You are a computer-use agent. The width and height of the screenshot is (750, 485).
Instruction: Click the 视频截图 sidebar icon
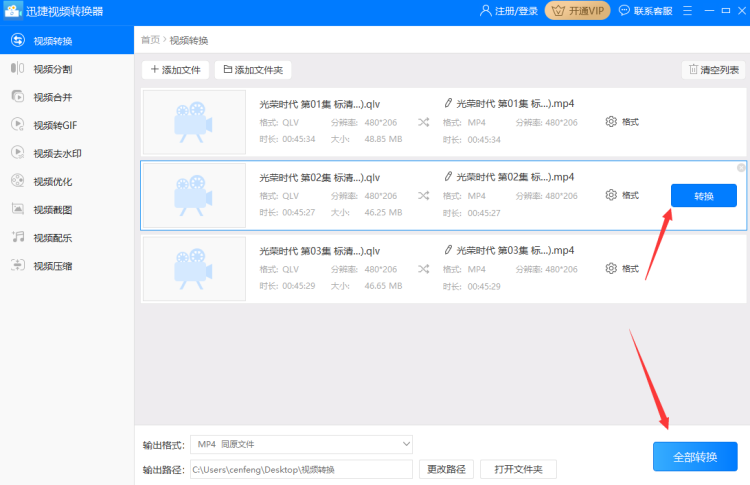click(x=18, y=209)
